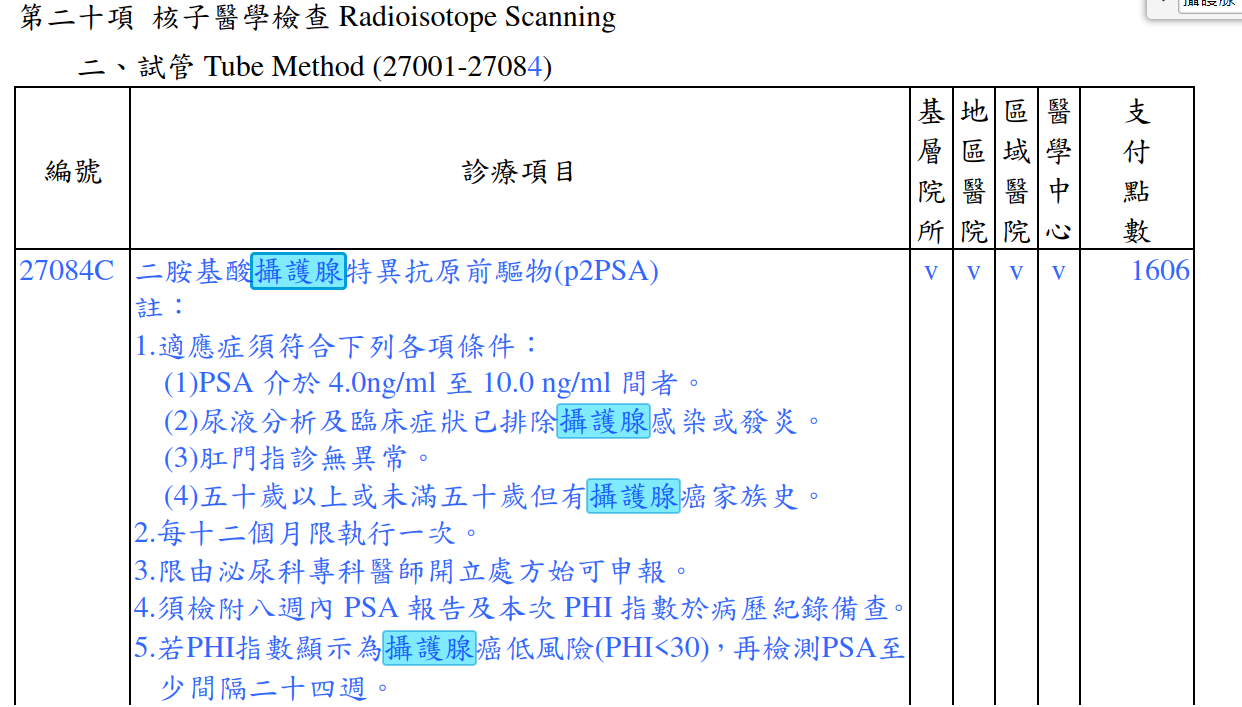The height and width of the screenshot is (707, 1242).
Task: Click the v mark under 基層院所
Action: click(x=931, y=272)
